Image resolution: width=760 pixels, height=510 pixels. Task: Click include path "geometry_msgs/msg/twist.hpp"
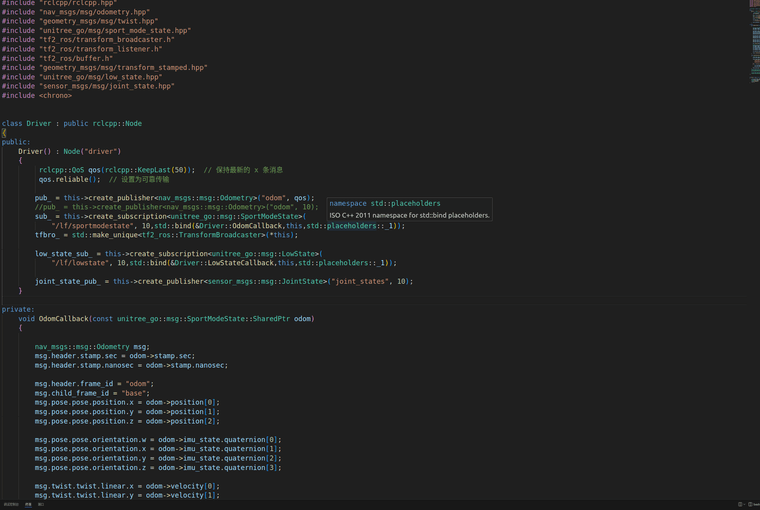point(99,21)
